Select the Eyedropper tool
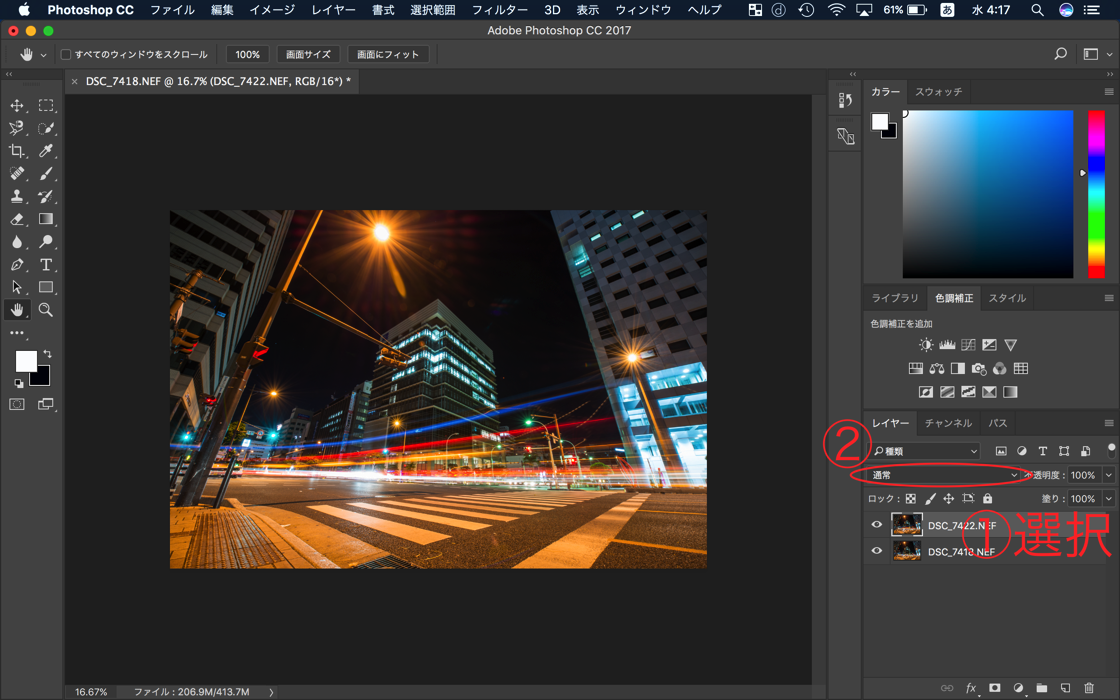Viewport: 1120px width, 700px height. coord(46,151)
